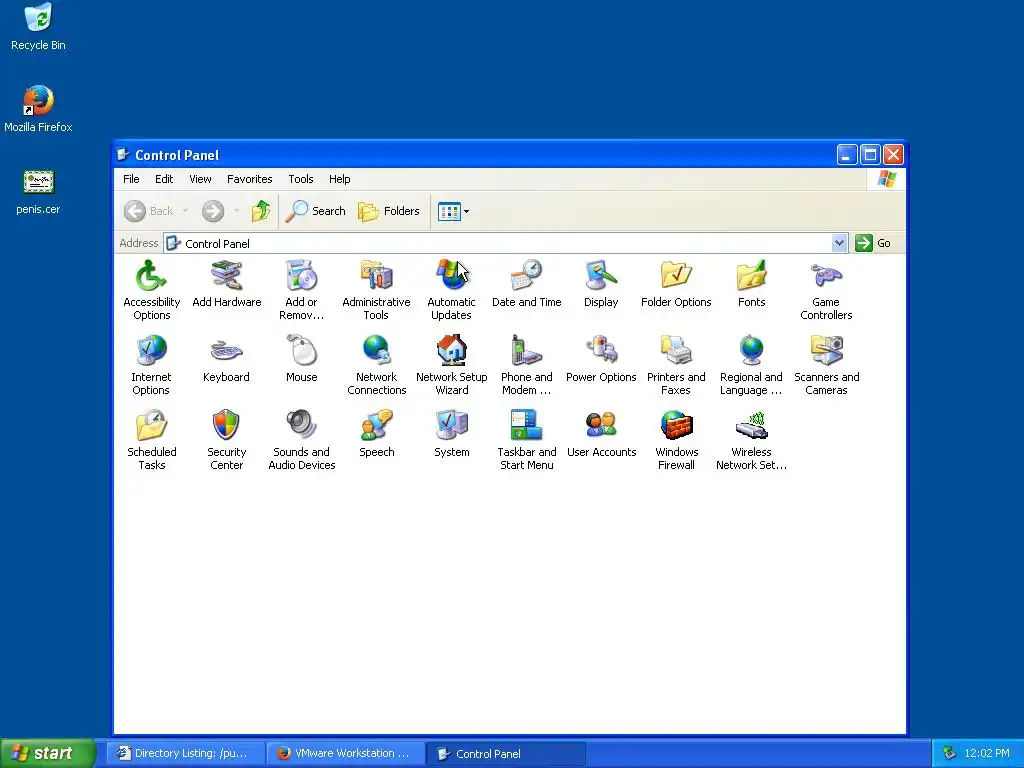Open Scheduled Tasks folder
This screenshot has width=1024, height=768.
152,440
